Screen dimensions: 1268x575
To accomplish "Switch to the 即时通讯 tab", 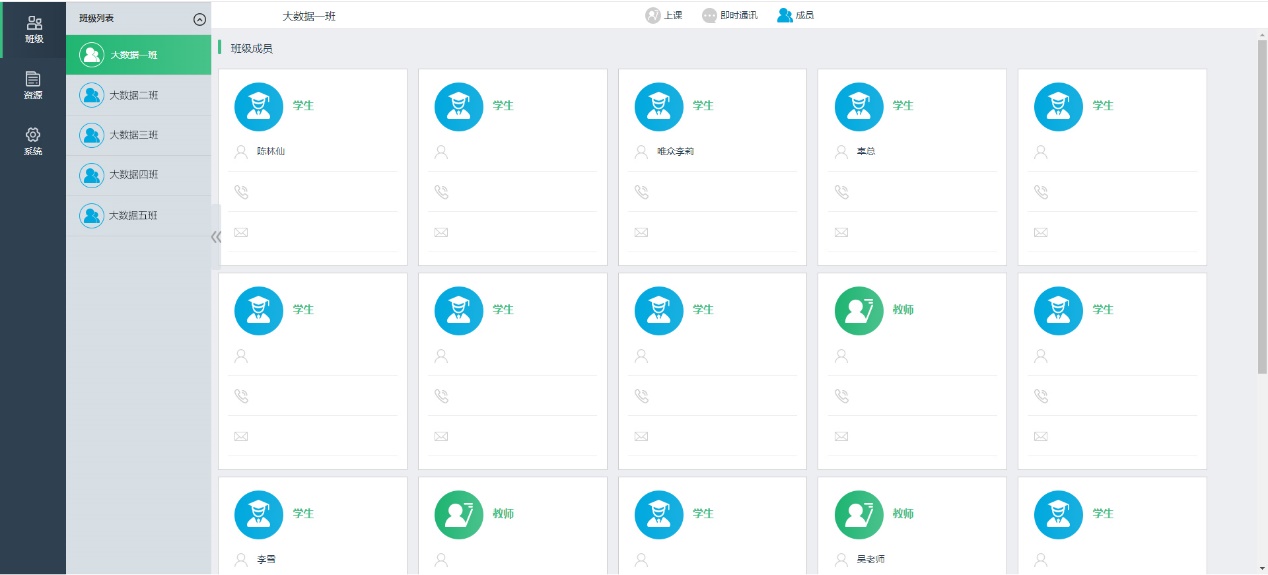I will pos(730,15).
